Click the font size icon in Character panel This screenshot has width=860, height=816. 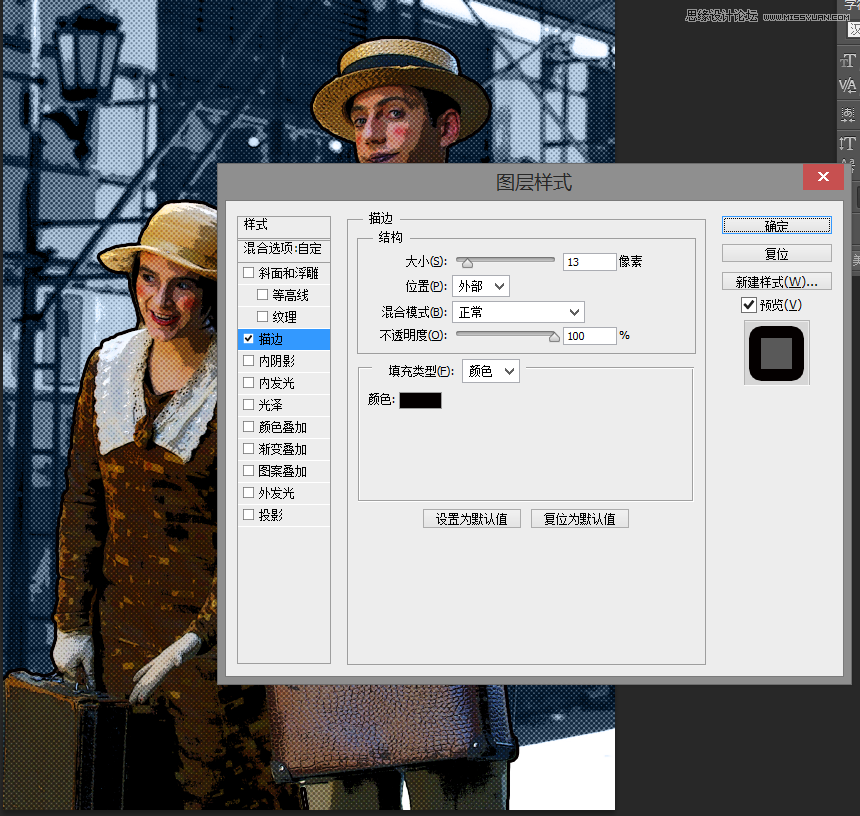[x=848, y=60]
